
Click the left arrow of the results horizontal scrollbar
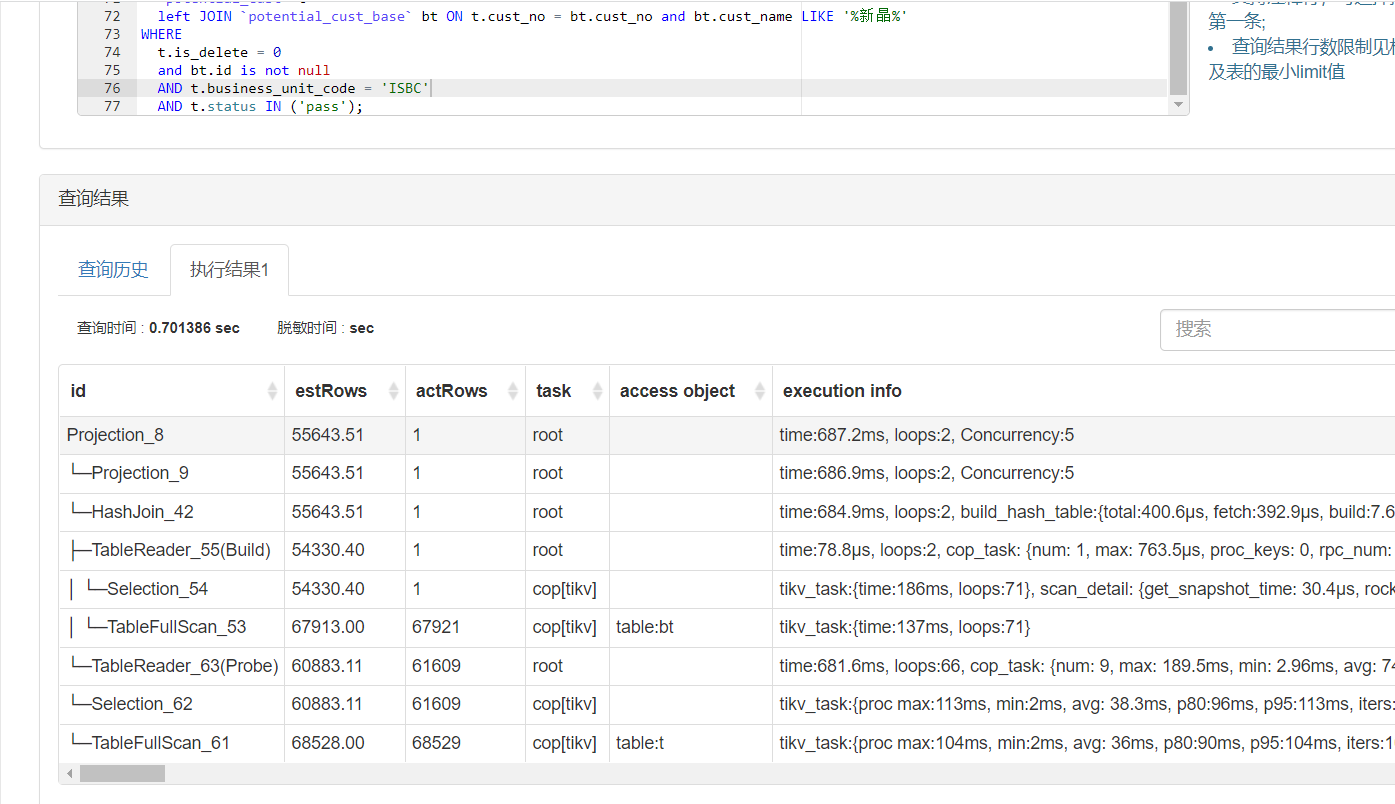(69, 774)
